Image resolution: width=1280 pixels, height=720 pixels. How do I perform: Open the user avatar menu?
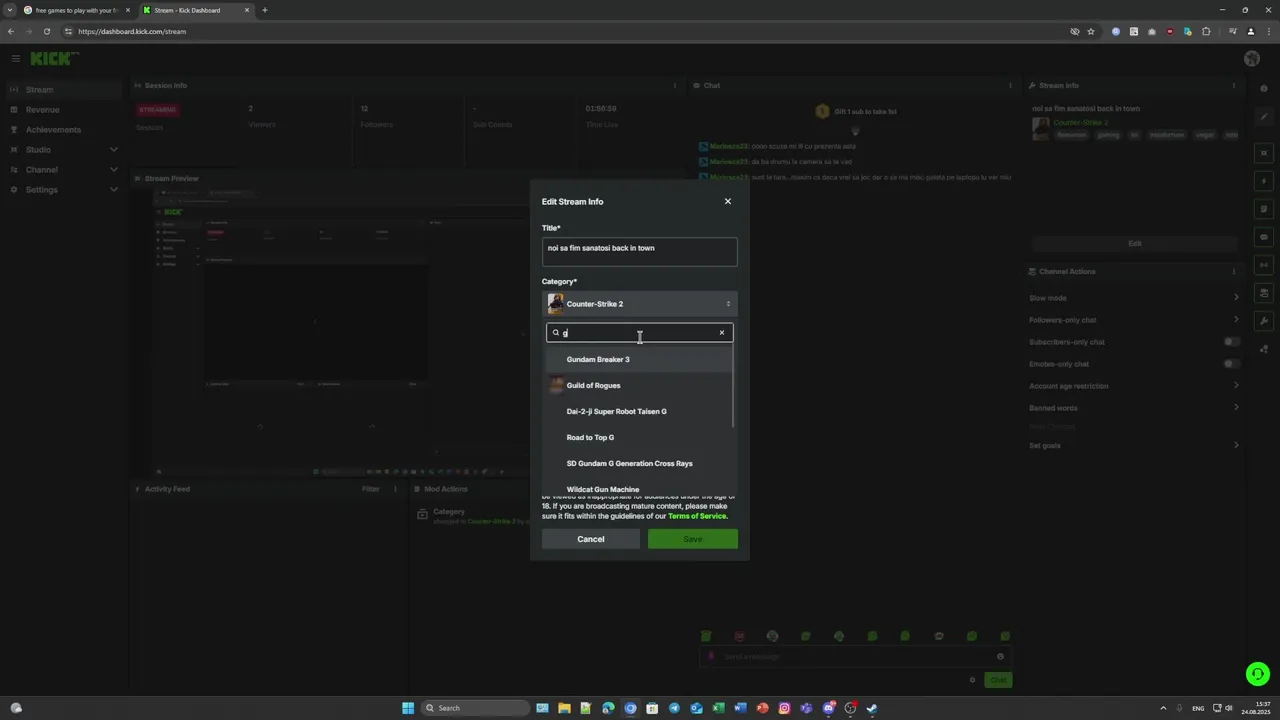(x=1252, y=59)
